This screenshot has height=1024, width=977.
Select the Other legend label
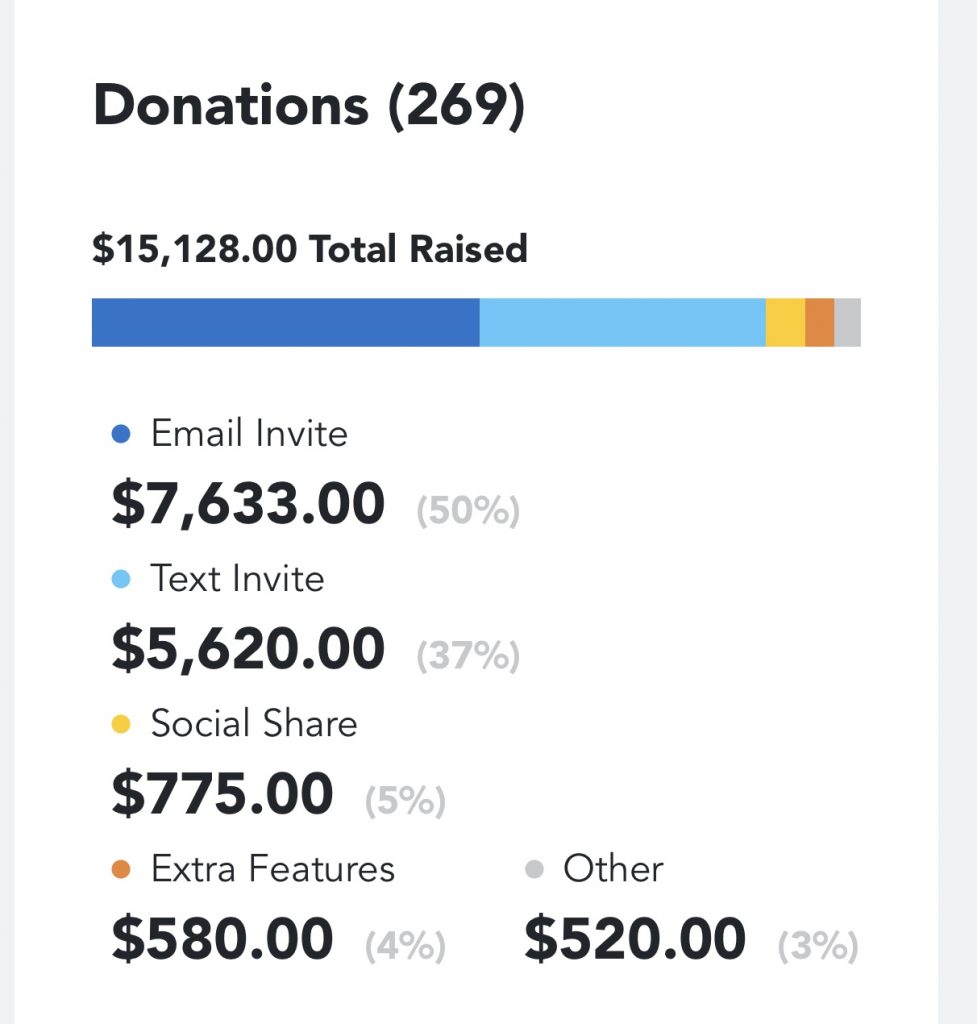click(613, 869)
